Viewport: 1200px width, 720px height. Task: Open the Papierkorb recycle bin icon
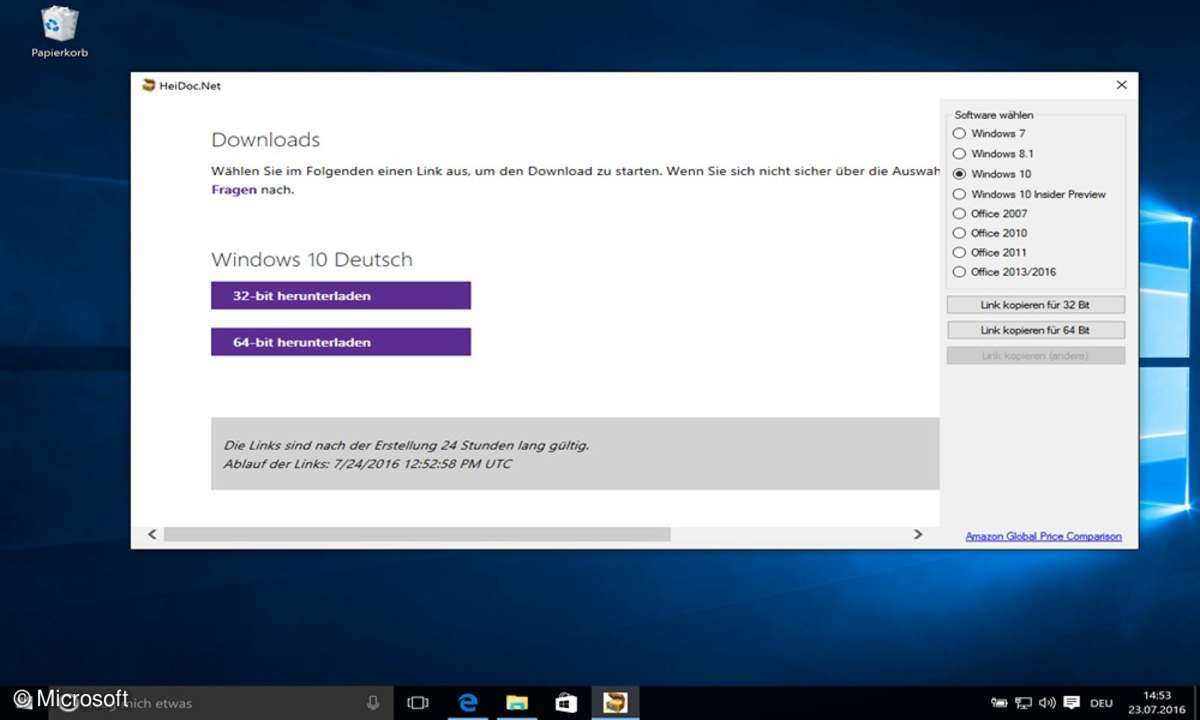pos(59,32)
